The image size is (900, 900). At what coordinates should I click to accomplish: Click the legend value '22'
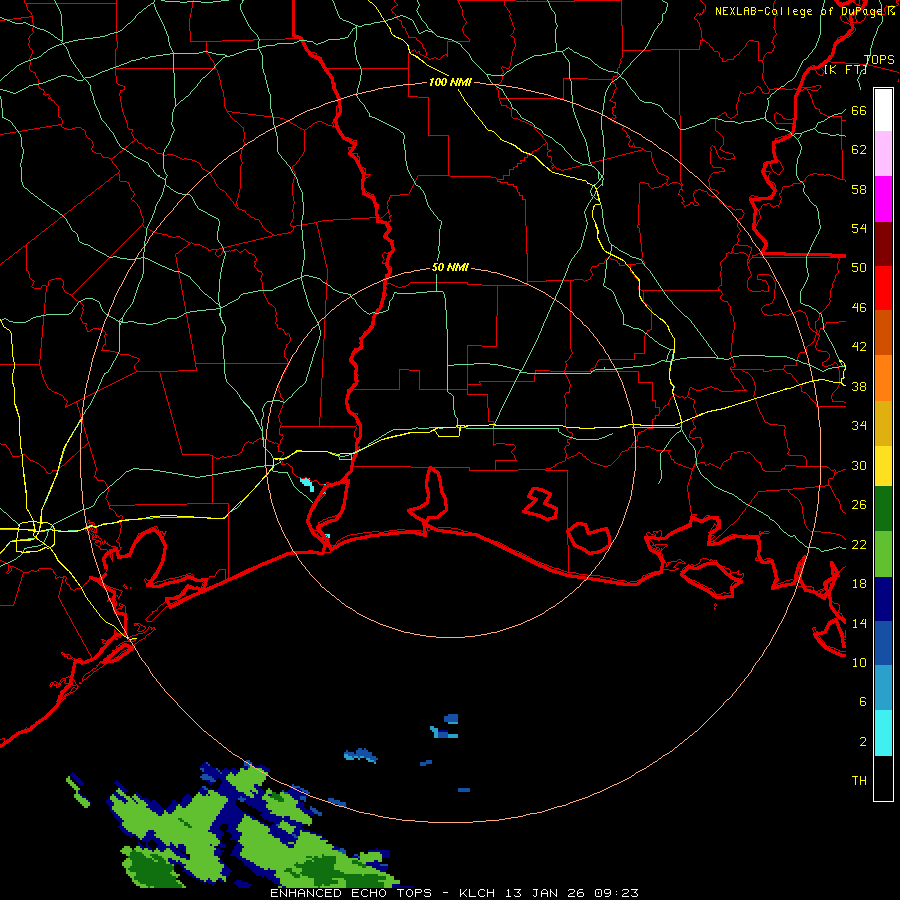(x=859, y=544)
